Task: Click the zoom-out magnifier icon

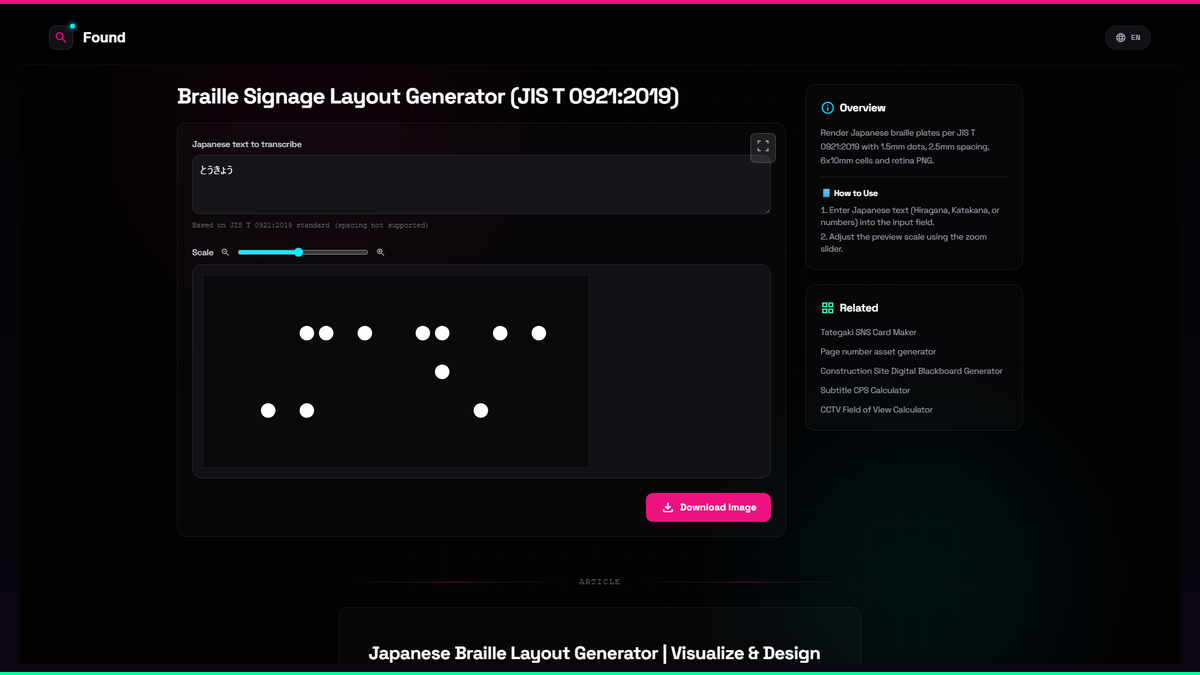Action: coord(225,252)
